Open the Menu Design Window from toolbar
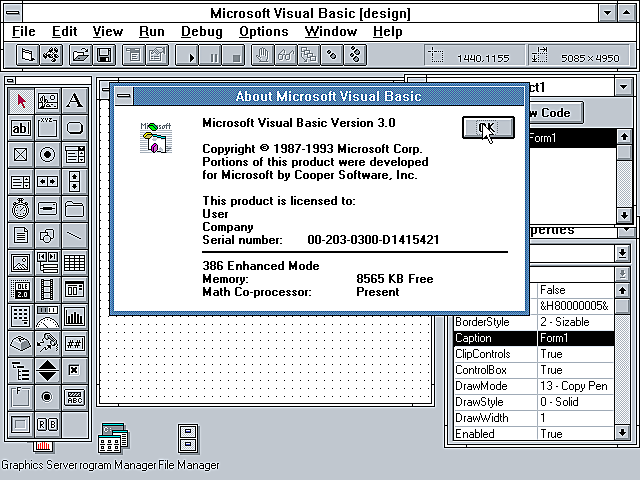This screenshot has width=640, height=480. (x=133, y=55)
